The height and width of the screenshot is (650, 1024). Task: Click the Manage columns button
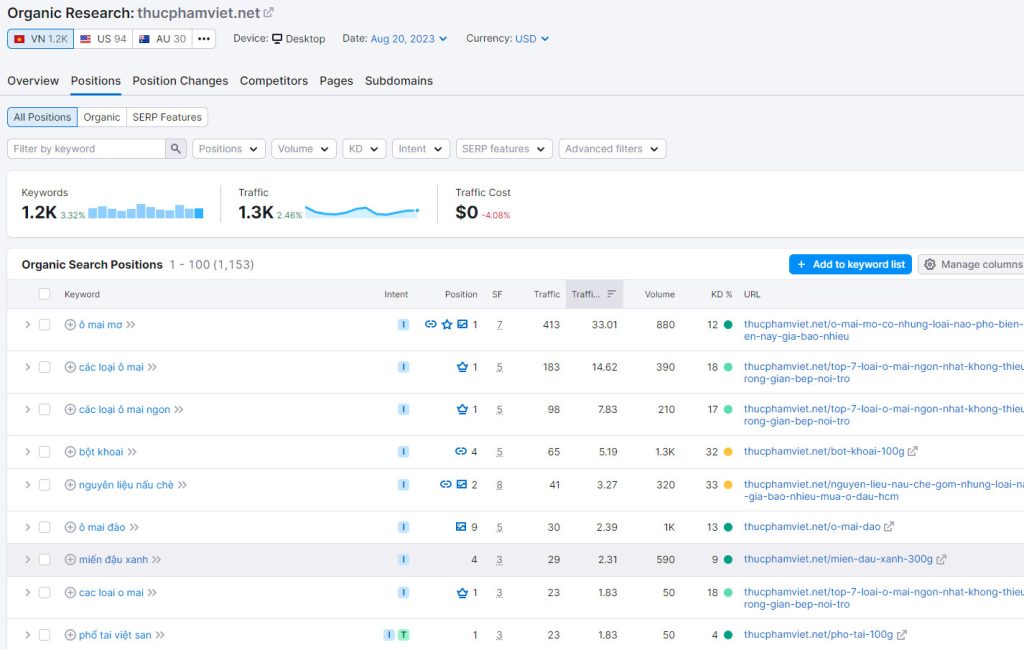coord(971,264)
